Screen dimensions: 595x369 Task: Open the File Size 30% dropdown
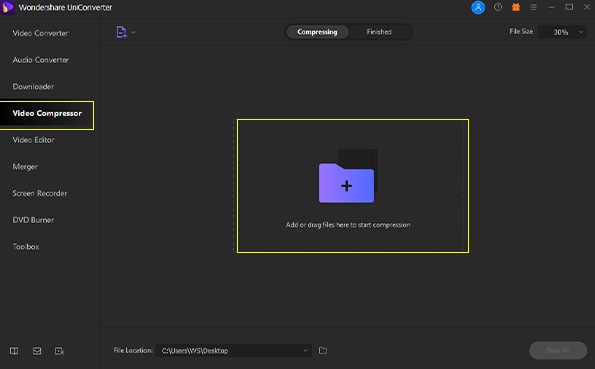tap(562, 32)
